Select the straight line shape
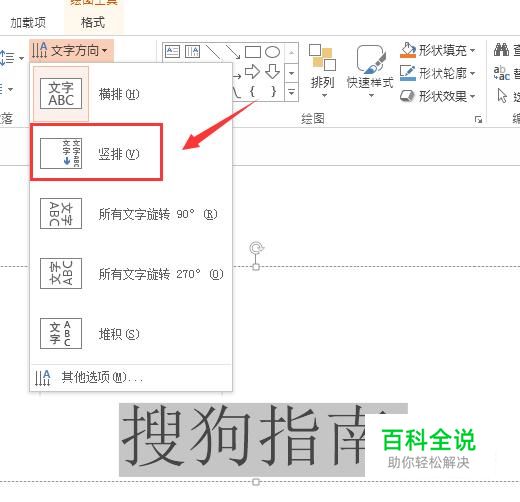Screen dimensions: 520x502 [212, 52]
